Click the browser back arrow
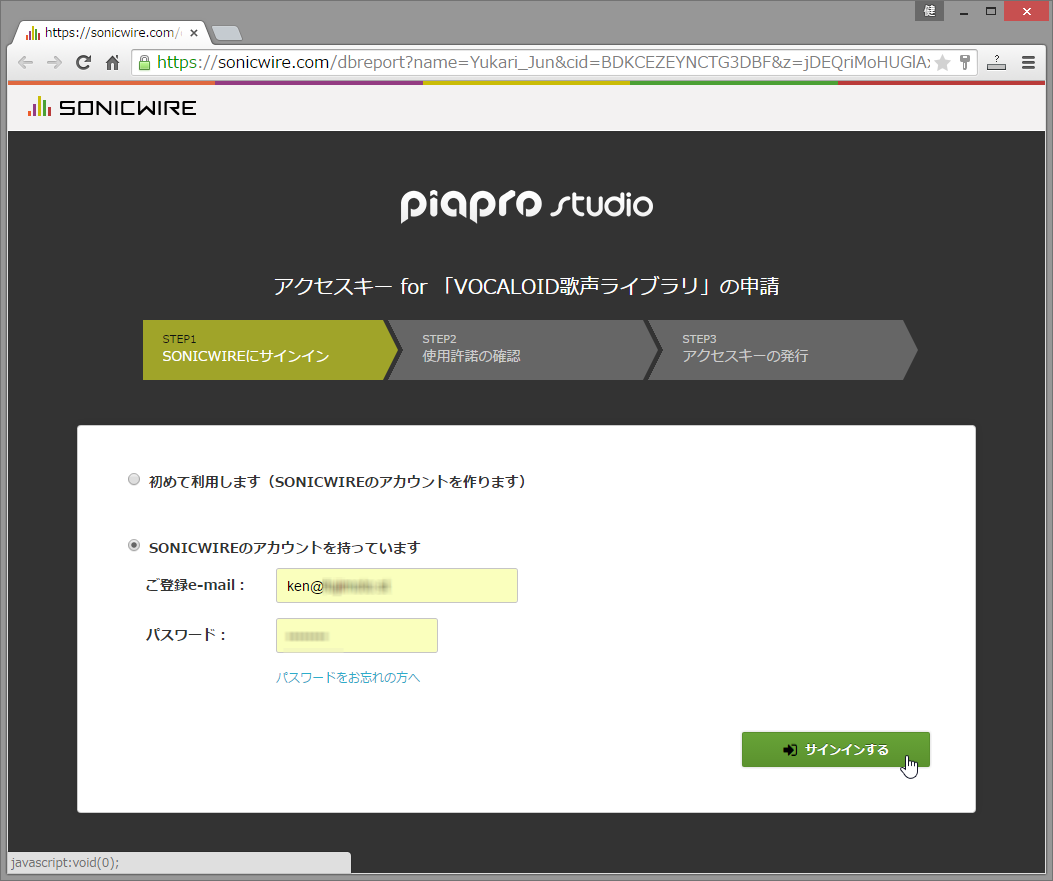 click(26, 62)
